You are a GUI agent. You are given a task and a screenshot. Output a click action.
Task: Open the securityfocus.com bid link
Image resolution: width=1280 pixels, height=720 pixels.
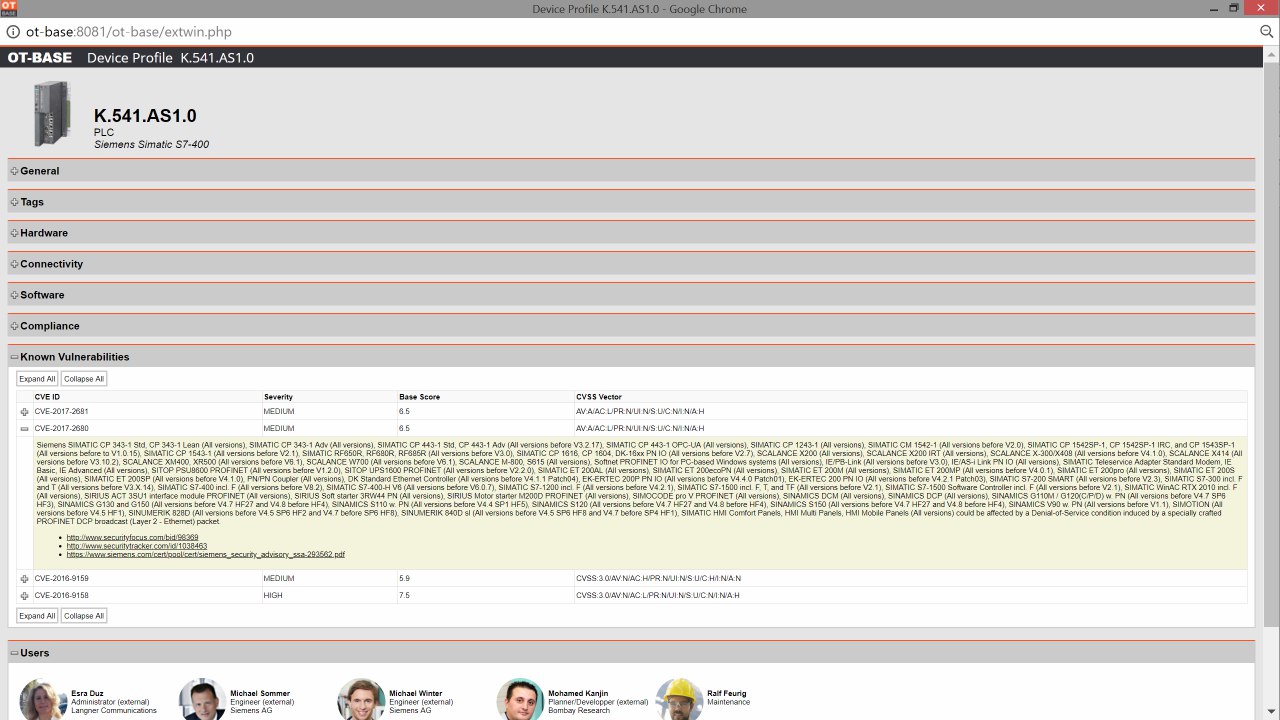tap(132, 538)
